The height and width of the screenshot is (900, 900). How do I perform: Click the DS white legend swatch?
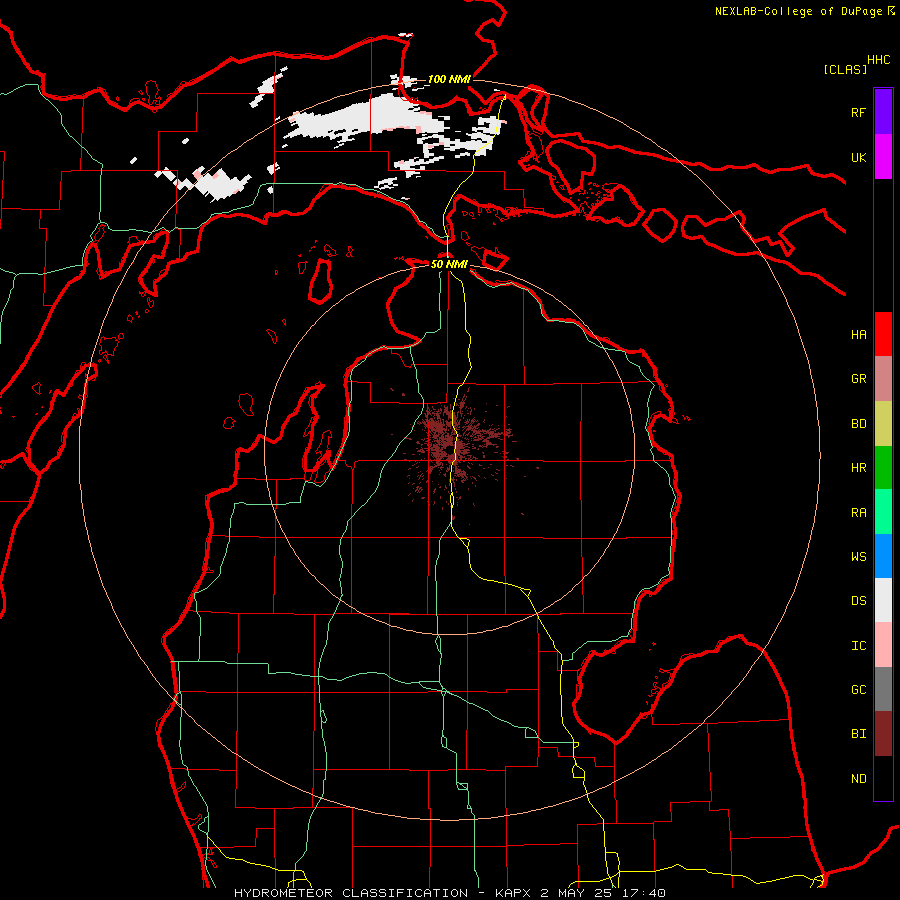coord(883,600)
